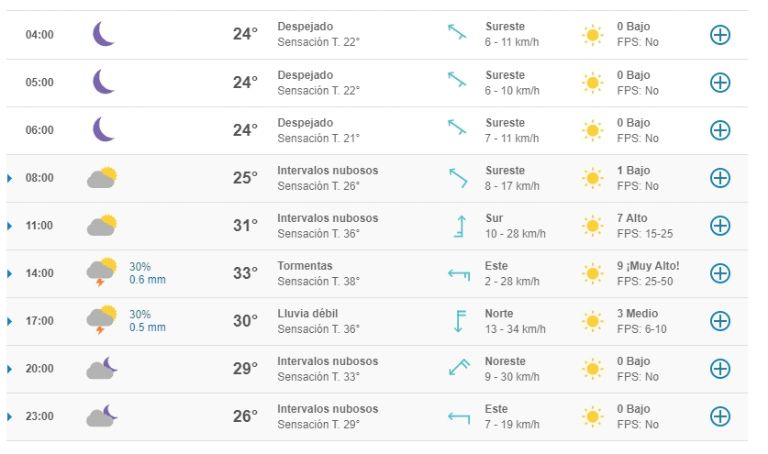Screen dimensions: 768x454
Task: Select the UV sun icon for 17:00
Action: coord(592,321)
